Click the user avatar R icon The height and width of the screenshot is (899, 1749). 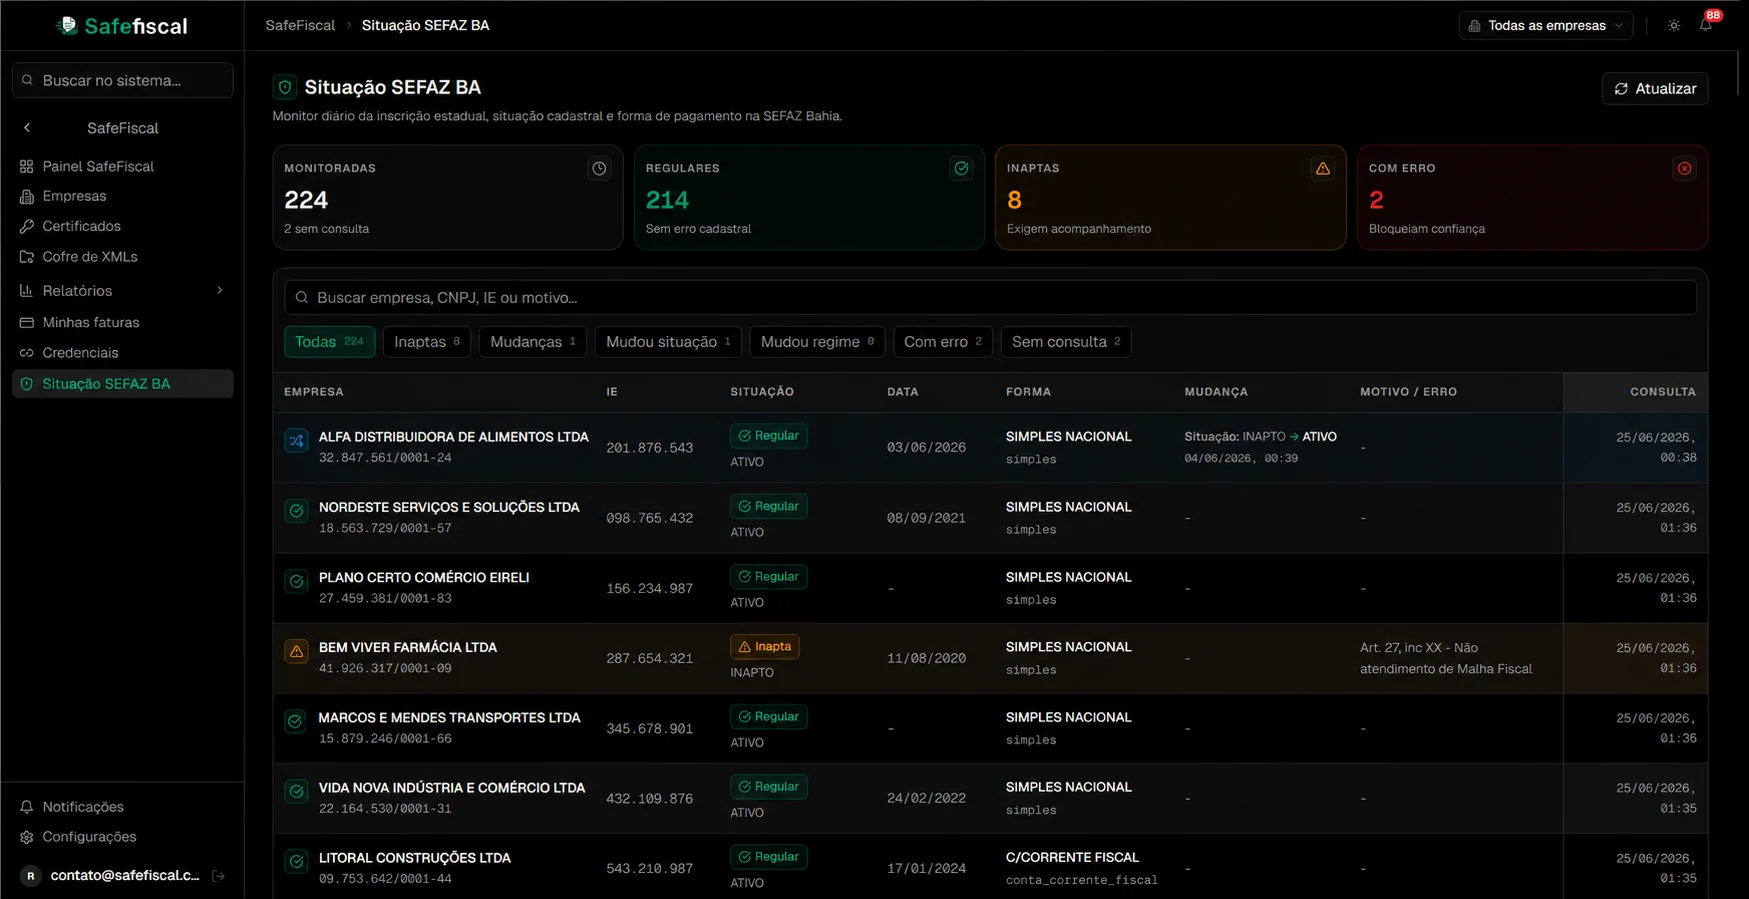31,876
